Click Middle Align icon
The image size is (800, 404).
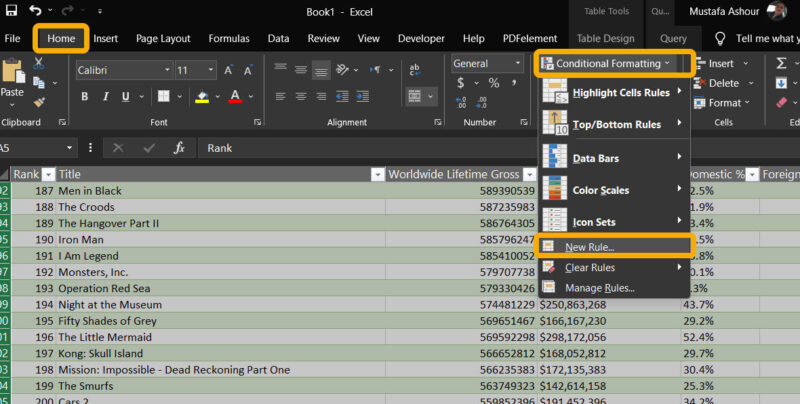point(301,69)
